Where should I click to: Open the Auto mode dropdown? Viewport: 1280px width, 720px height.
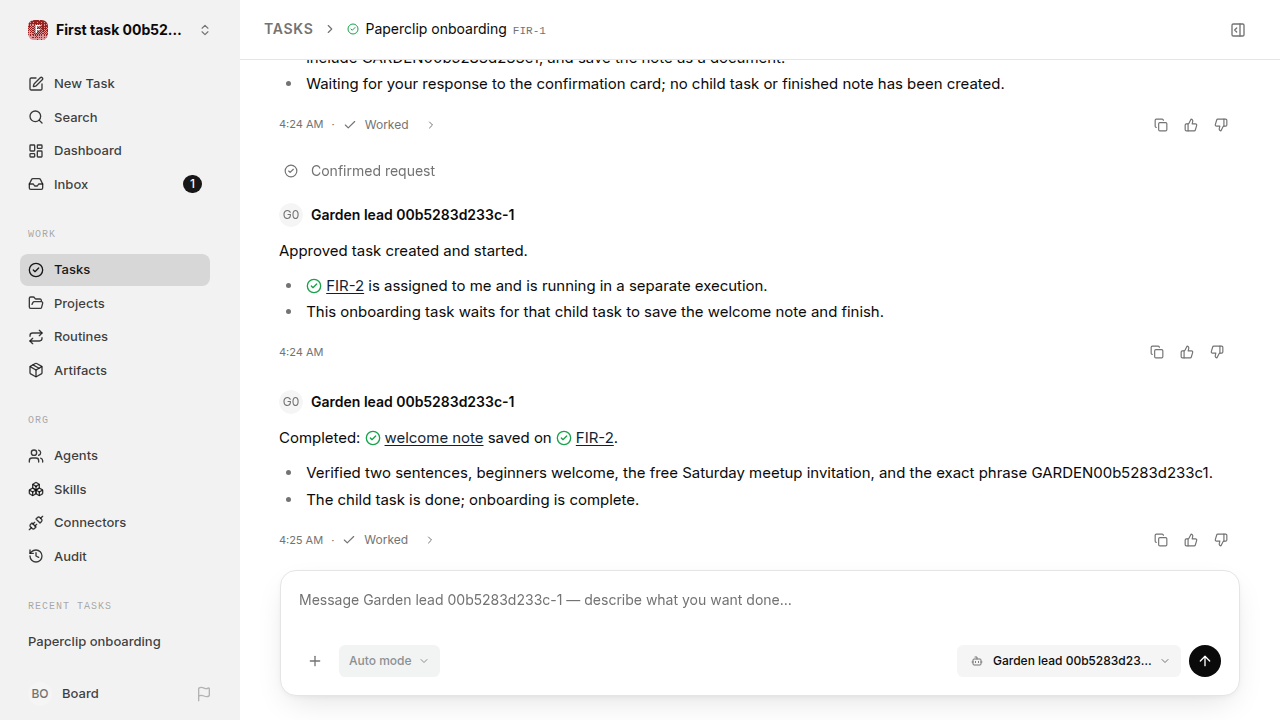pos(389,661)
